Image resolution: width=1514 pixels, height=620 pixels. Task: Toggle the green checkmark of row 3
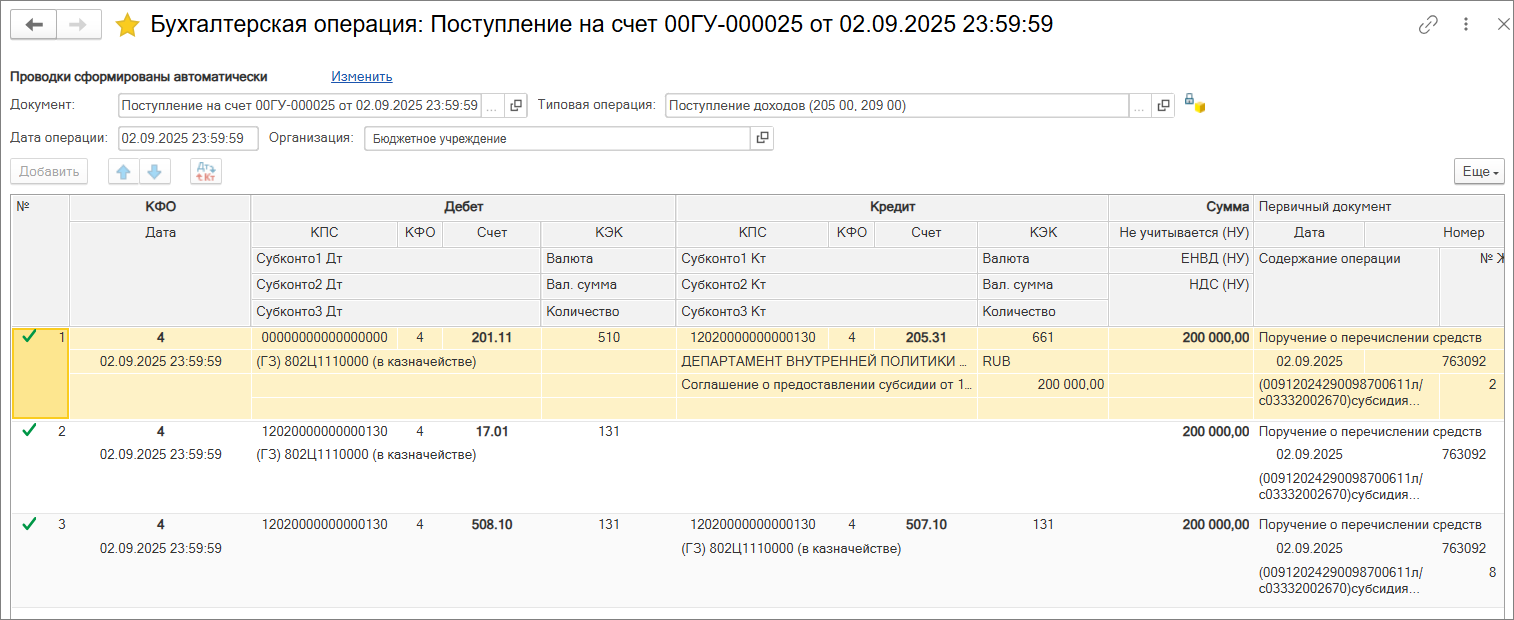tap(29, 523)
